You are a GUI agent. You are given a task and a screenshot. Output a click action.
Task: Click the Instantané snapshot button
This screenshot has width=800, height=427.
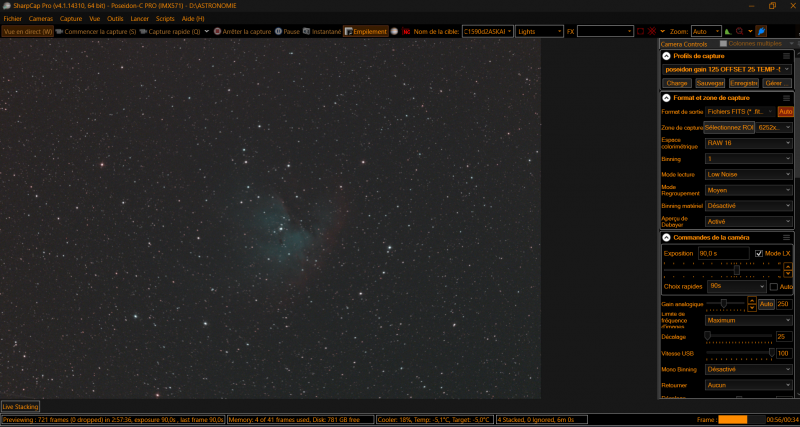point(322,31)
